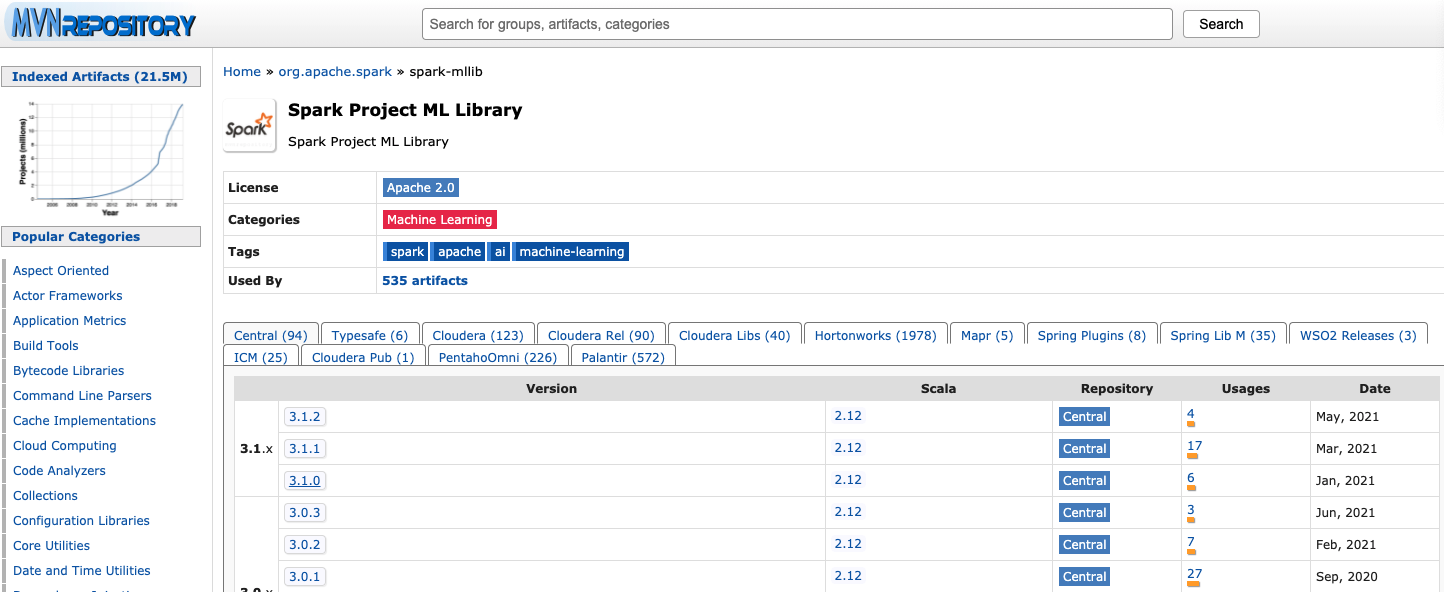Open the 535 artifacts Used By link
Viewport: 1444px width, 592px height.
point(424,280)
